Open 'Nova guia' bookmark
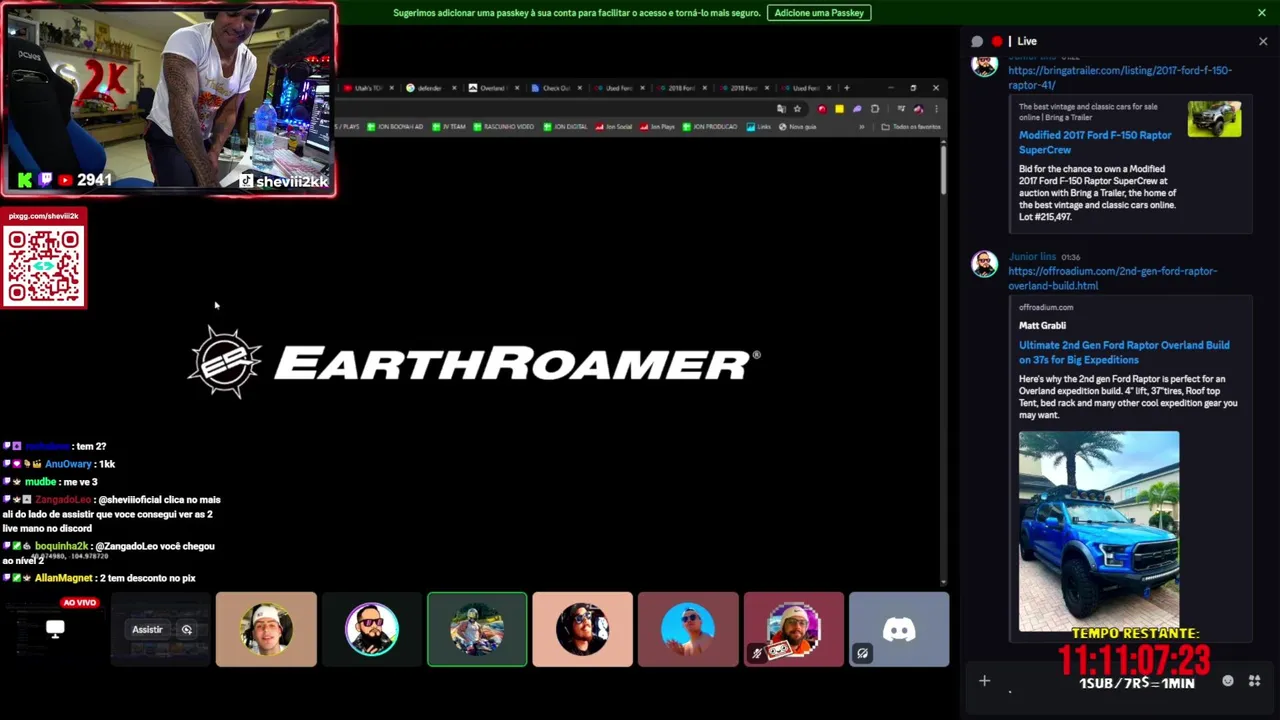 point(797,127)
